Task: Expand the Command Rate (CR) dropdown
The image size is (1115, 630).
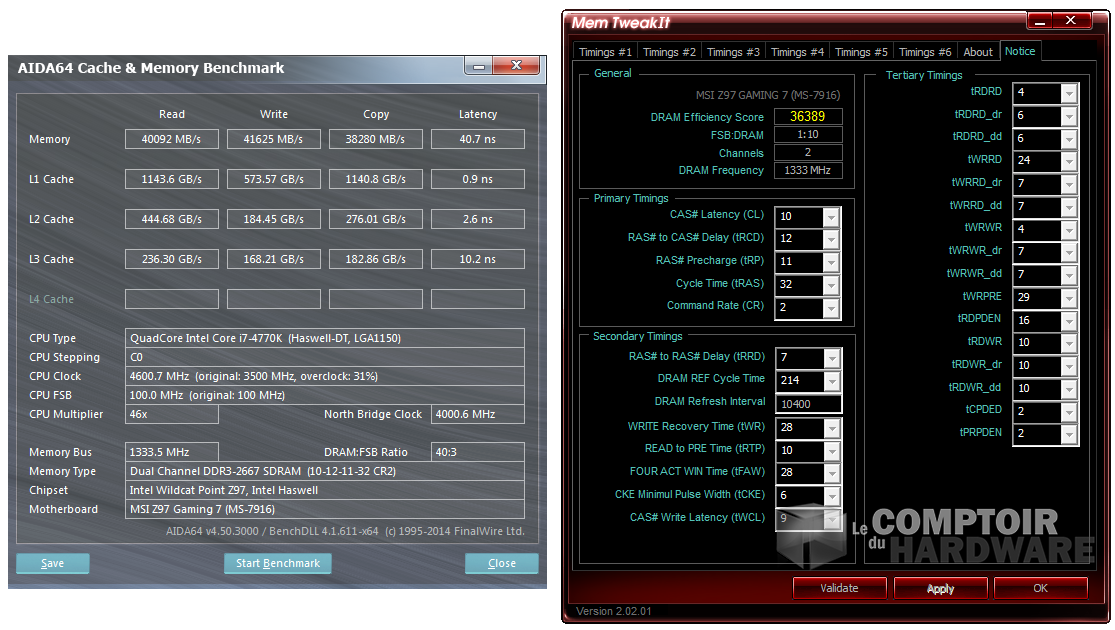Action: coord(830,307)
